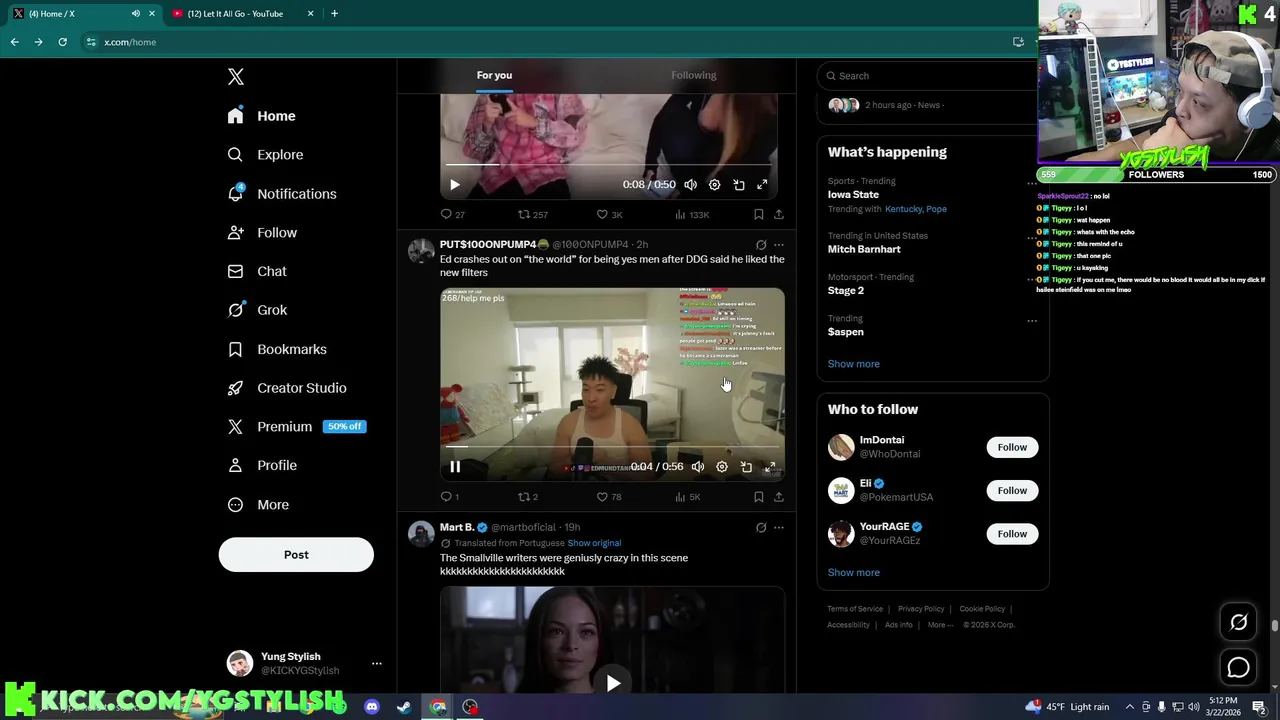The width and height of the screenshot is (1280, 720).
Task: Open Discord from the taskbar
Action: click(372, 707)
